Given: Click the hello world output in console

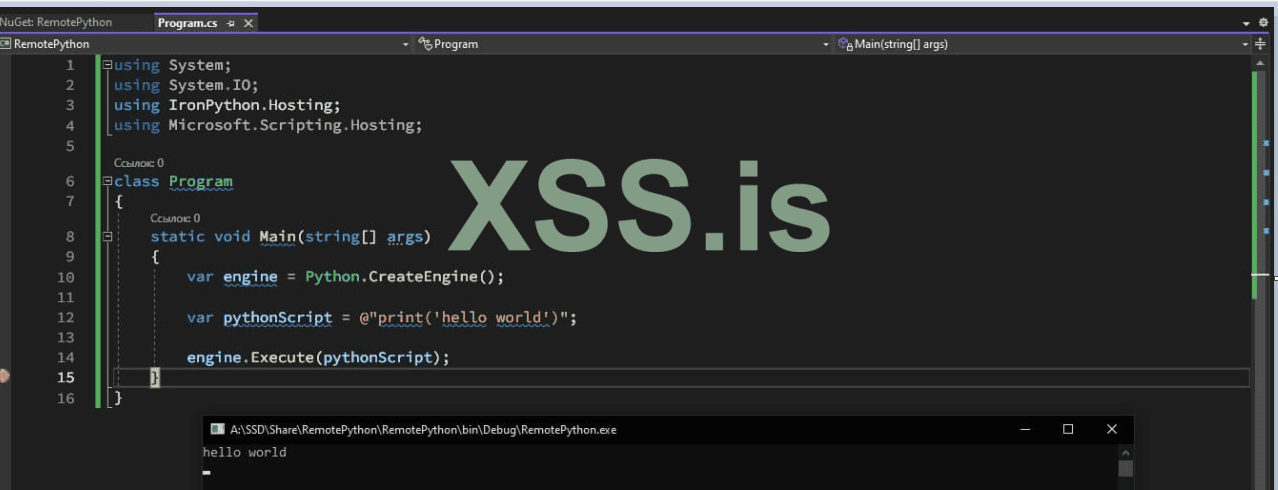Looking at the screenshot, I should (245, 453).
